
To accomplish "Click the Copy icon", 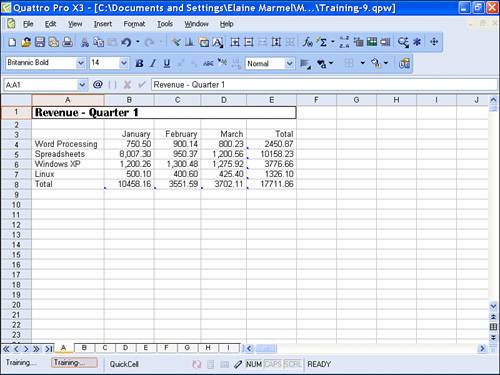I will [x=99, y=42].
